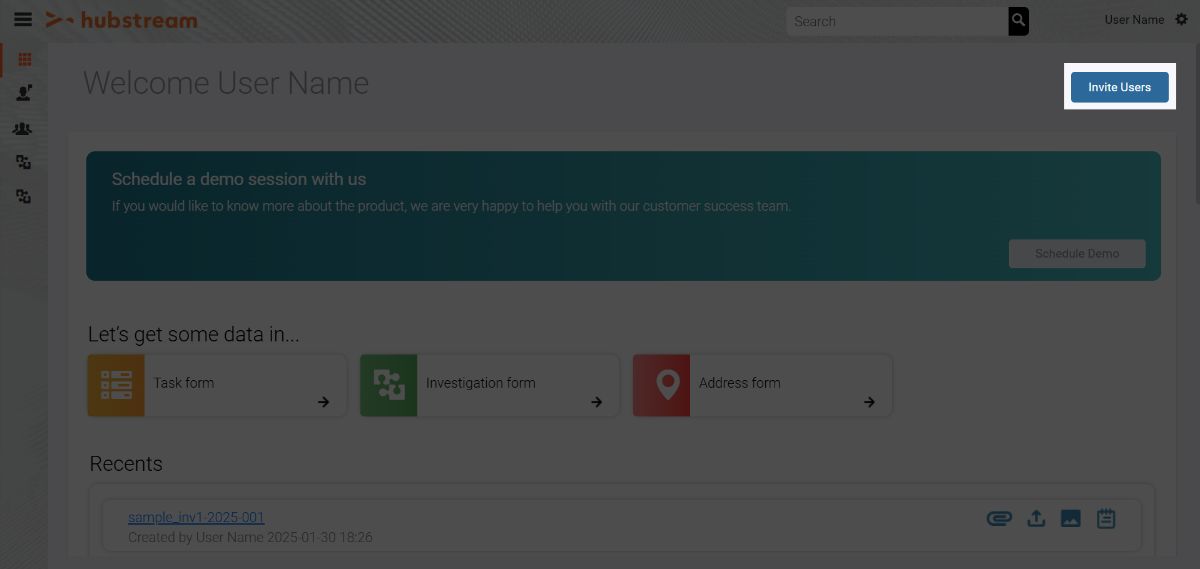Open the user group icon in sidebar
1200x569 pixels.
[23, 129]
